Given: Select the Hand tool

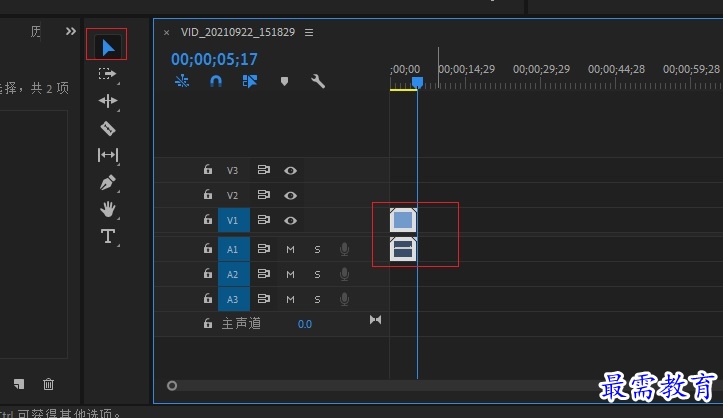Looking at the screenshot, I should point(107,209).
